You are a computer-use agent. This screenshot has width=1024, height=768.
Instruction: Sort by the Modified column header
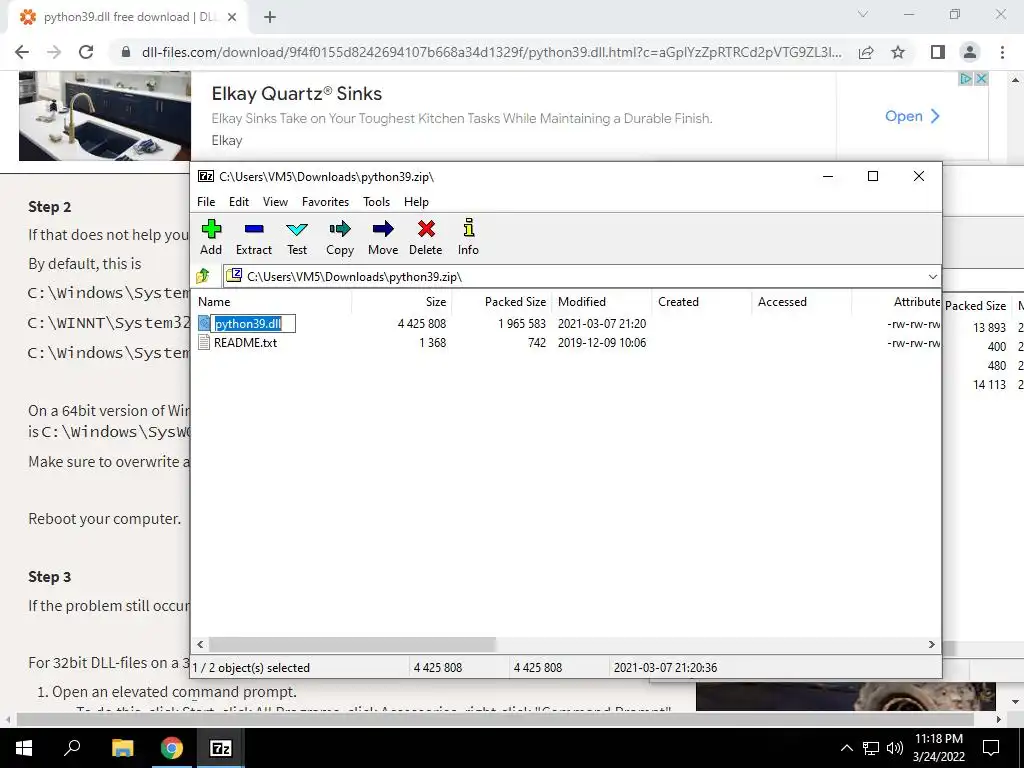pos(601,302)
